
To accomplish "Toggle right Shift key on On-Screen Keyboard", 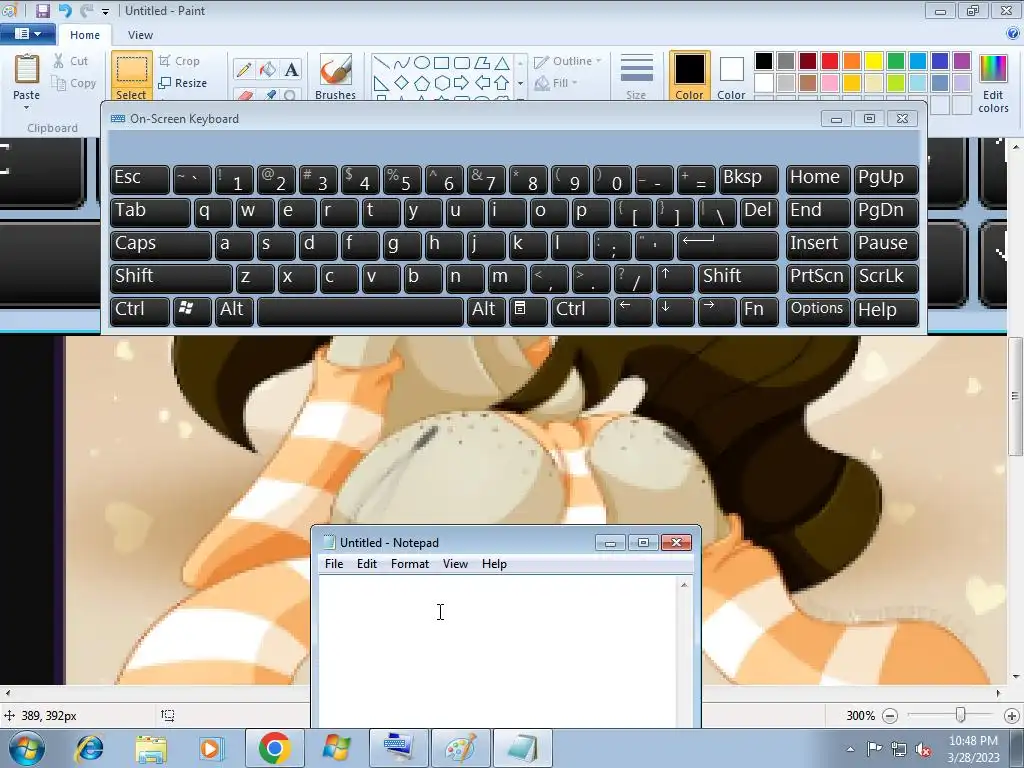I will click(x=738, y=277).
